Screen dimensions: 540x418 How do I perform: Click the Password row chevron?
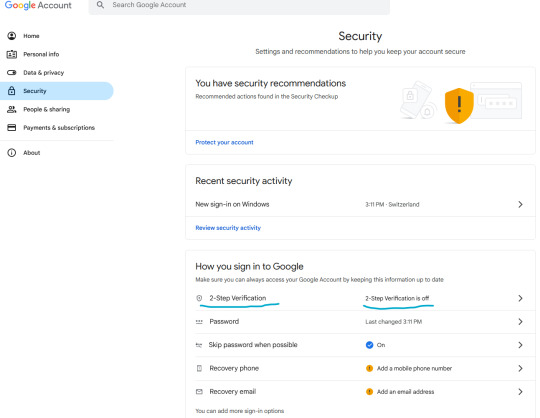[520, 322]
